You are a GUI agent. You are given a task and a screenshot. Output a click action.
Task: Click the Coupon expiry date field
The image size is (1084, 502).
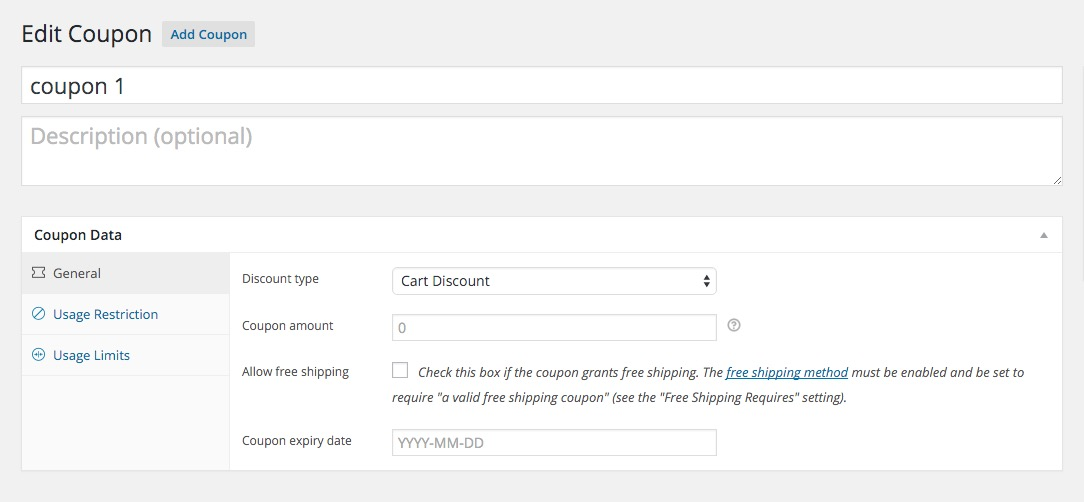point(554,442)
